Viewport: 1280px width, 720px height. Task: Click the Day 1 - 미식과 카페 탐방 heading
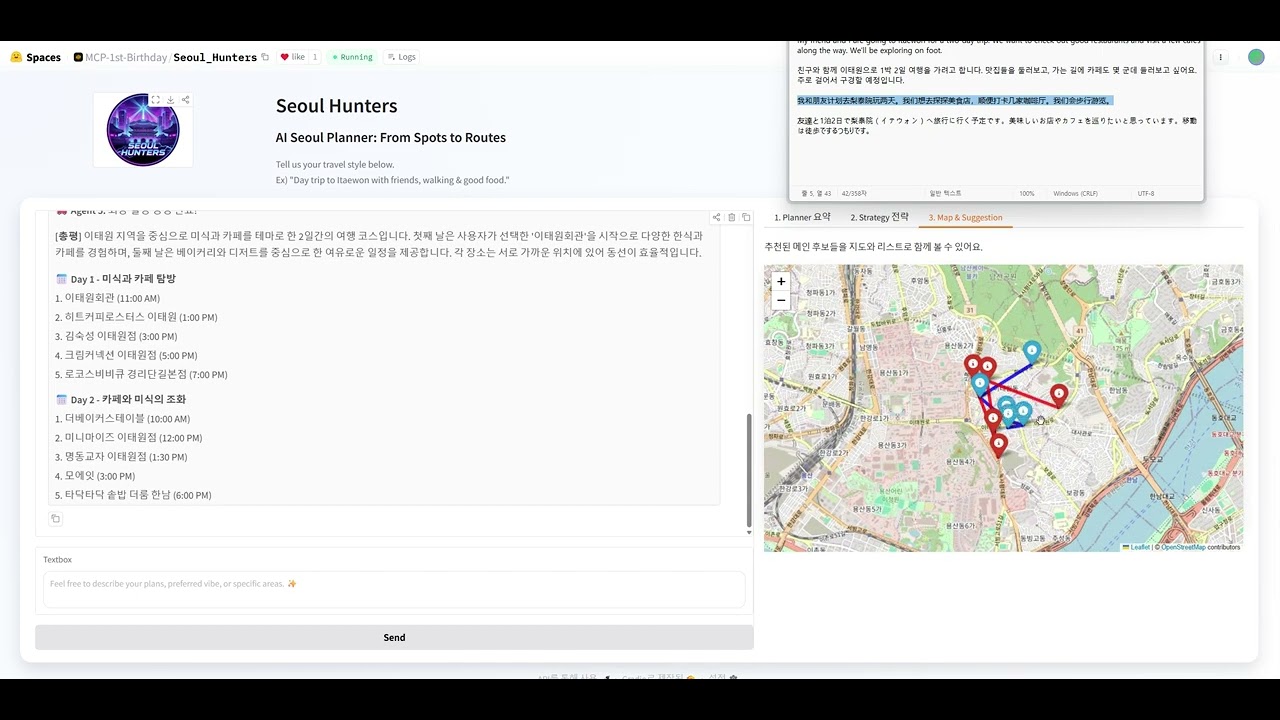point(115,279)
